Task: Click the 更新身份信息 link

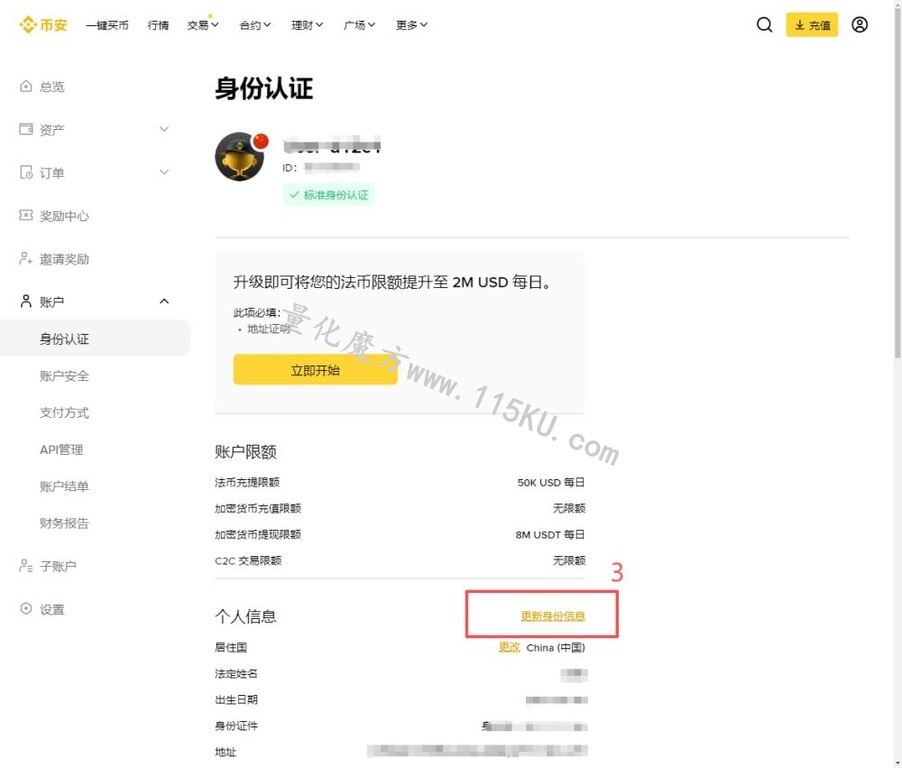Action: (x=553, y=616)
